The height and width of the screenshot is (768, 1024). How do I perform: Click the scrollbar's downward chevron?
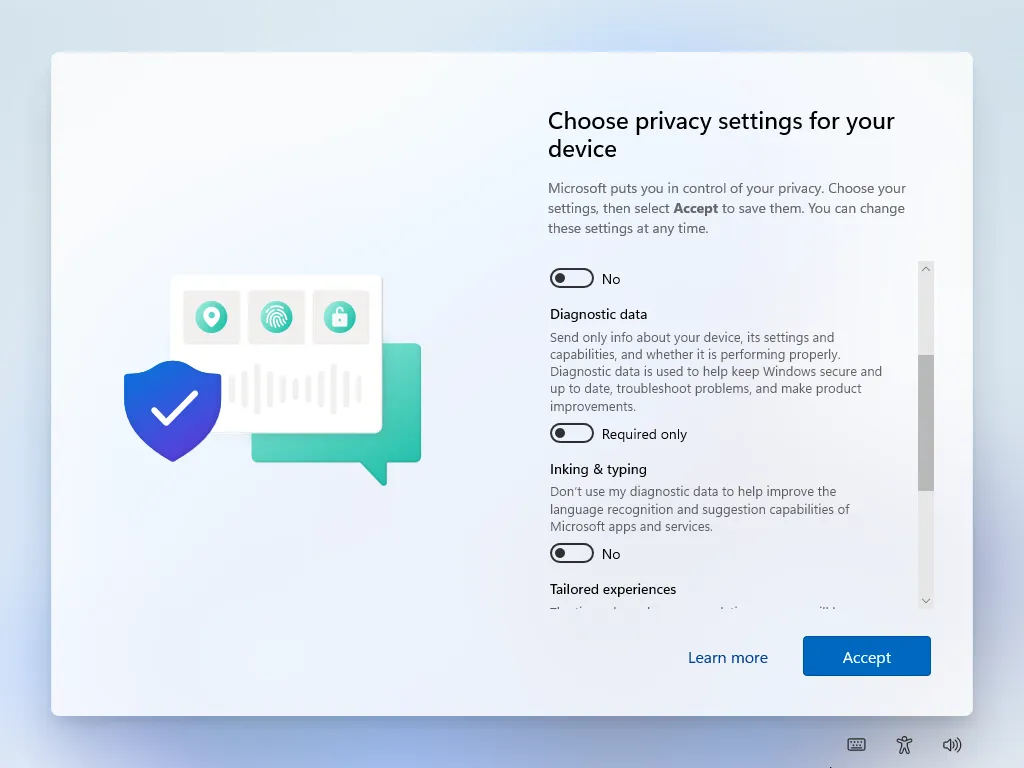925,601
